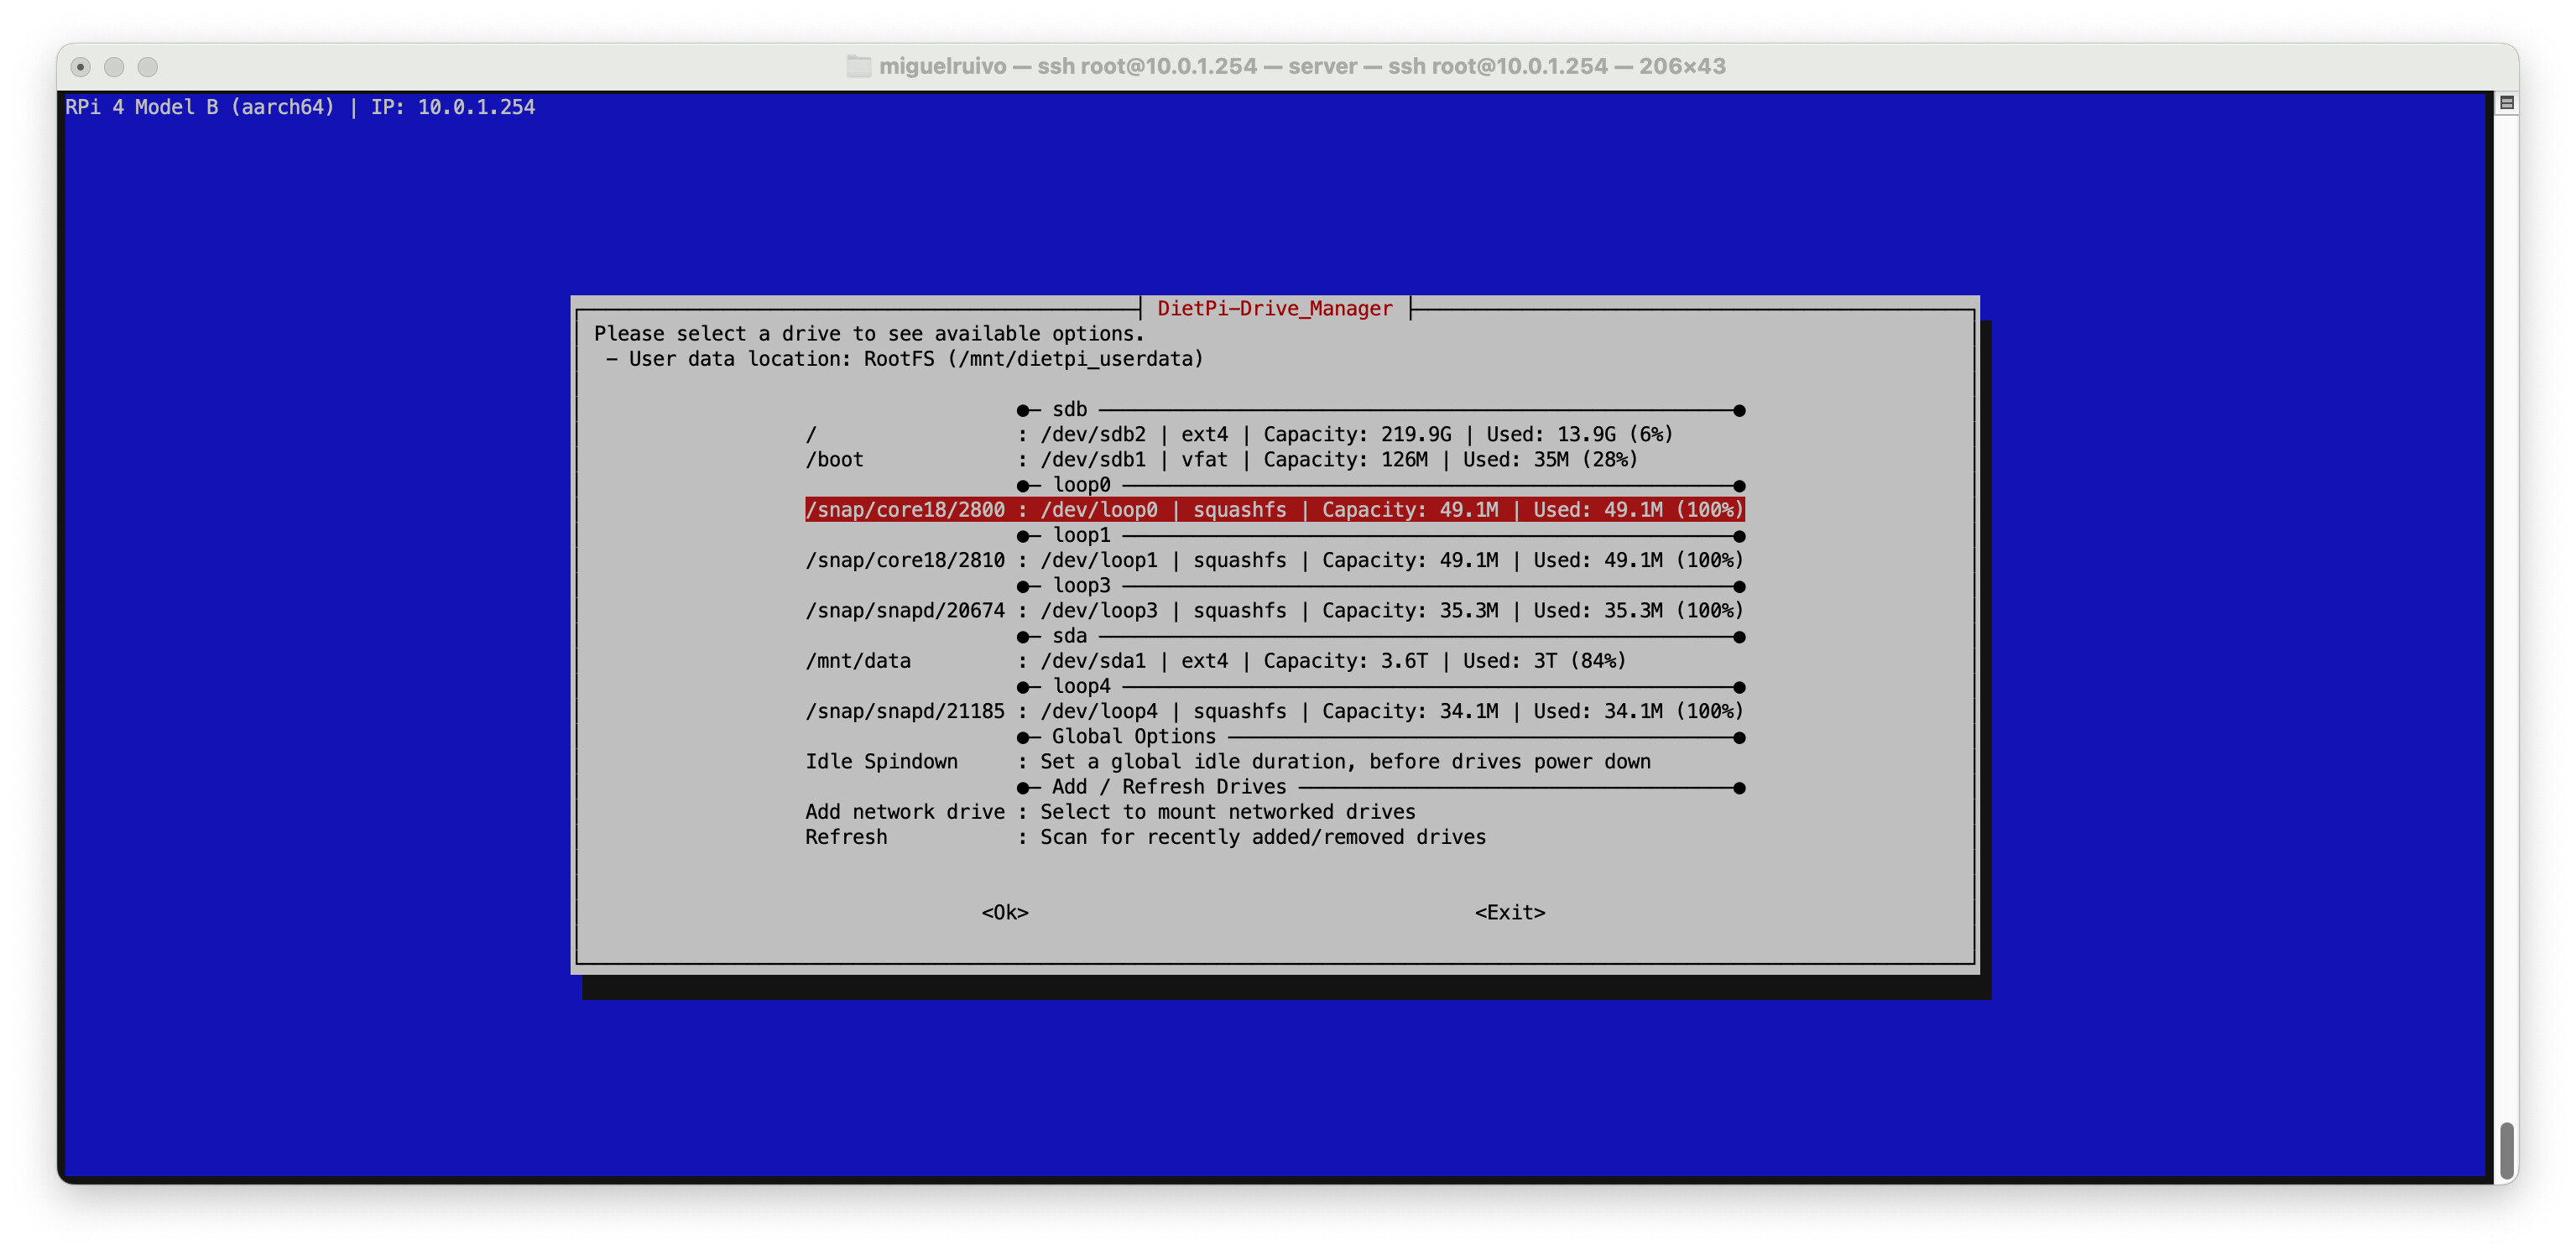The width and height of the screenshot is (2576, 1255).
Task: Choose Refresh to scan for drives
Action: pos(1275,837)
